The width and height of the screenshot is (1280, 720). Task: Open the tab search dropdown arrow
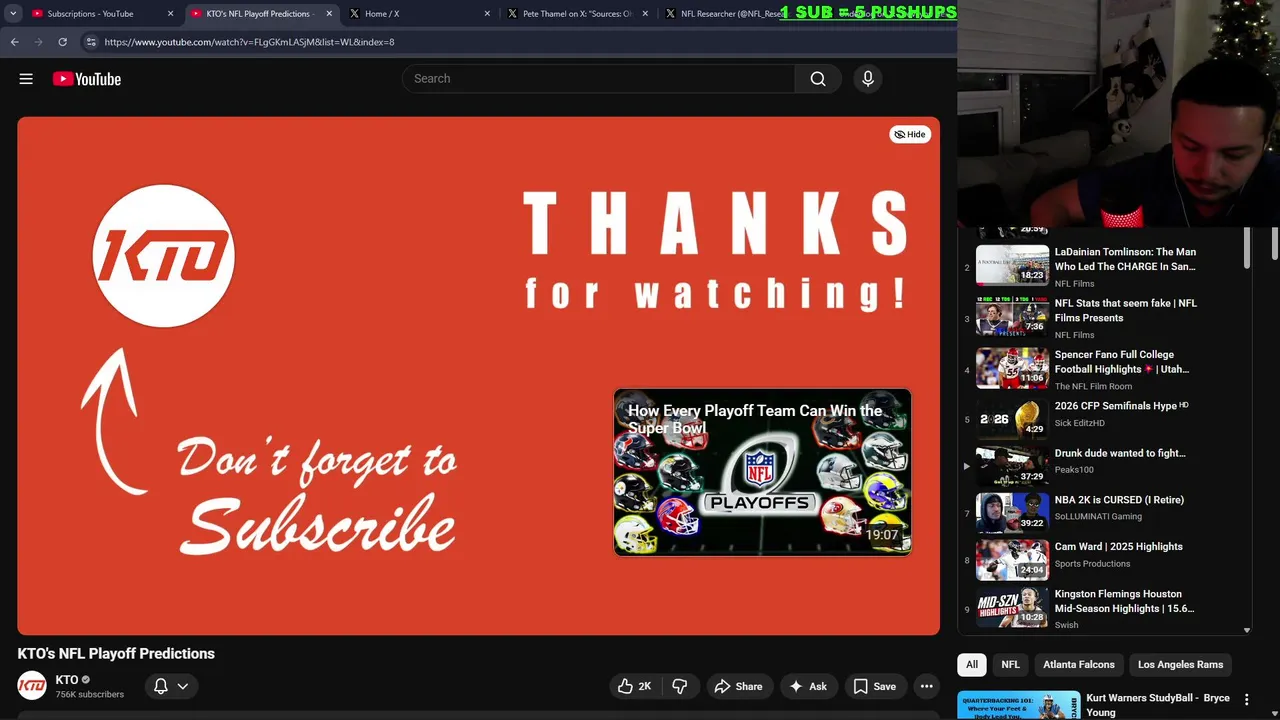click(13, 14)
